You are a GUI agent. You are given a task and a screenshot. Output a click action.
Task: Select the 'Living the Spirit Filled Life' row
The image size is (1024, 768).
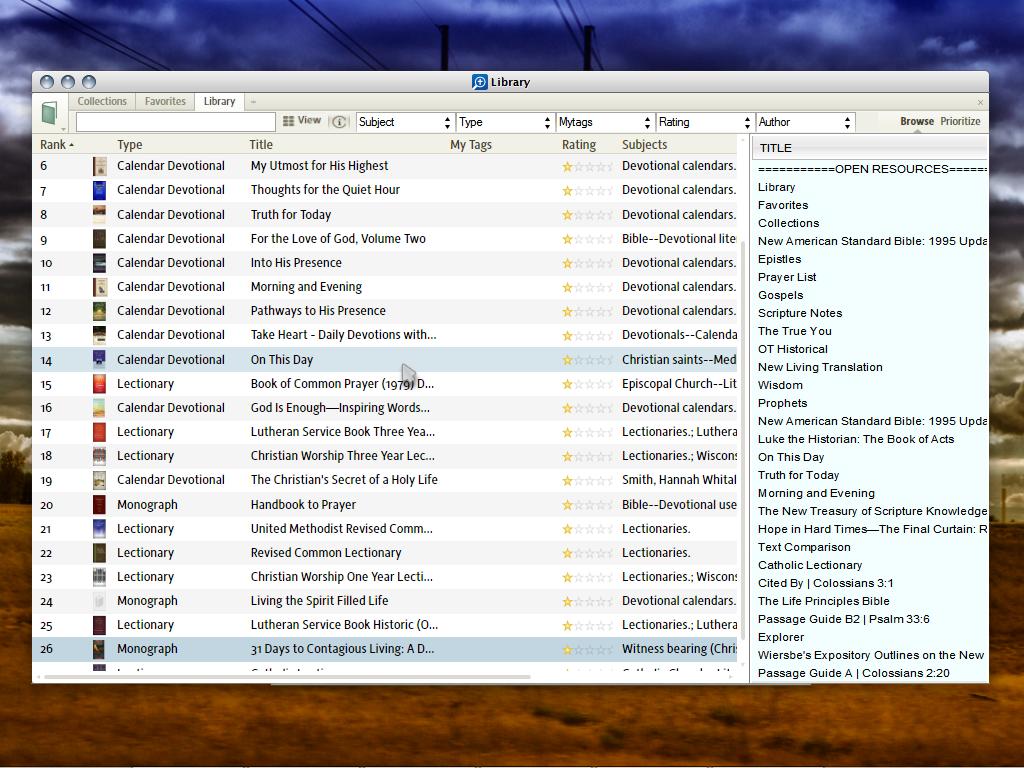click(385, 601)
